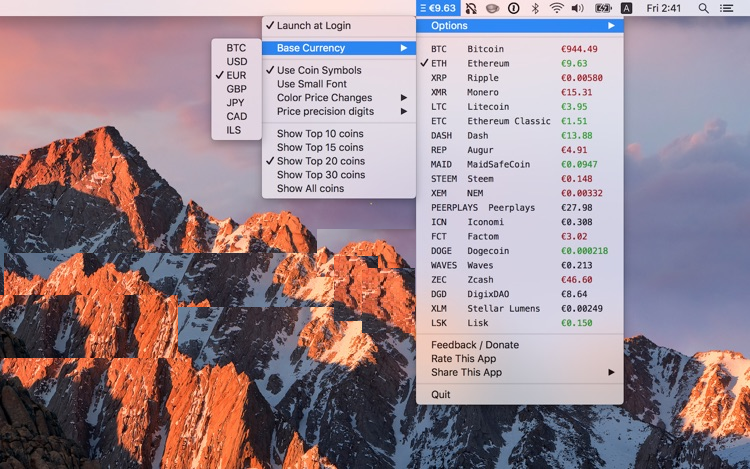The image size is (750, 469).
Task: Select the Augur REP row
Action: (x=519, y=150)
